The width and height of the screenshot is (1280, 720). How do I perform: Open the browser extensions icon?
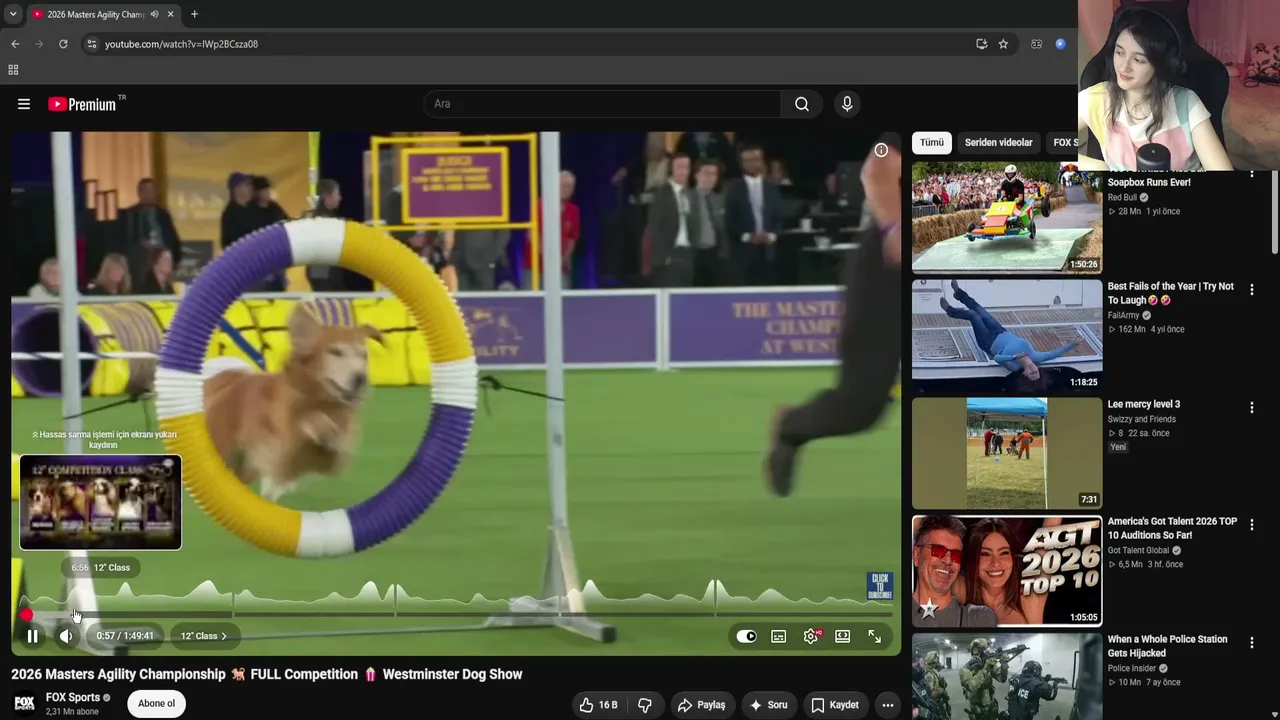[1036, 44]
